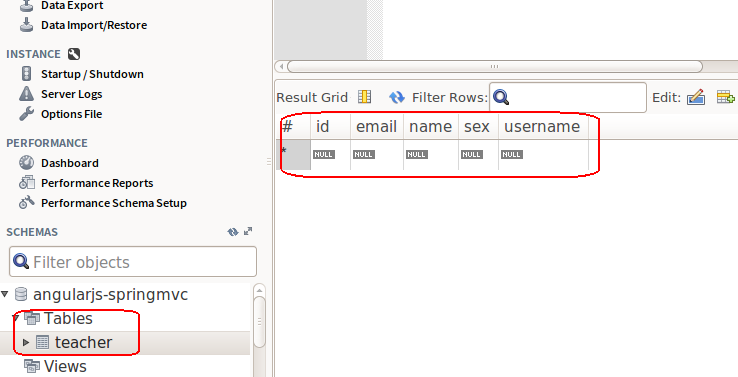Click the NULL cell under id

click(x=330, y=154)
